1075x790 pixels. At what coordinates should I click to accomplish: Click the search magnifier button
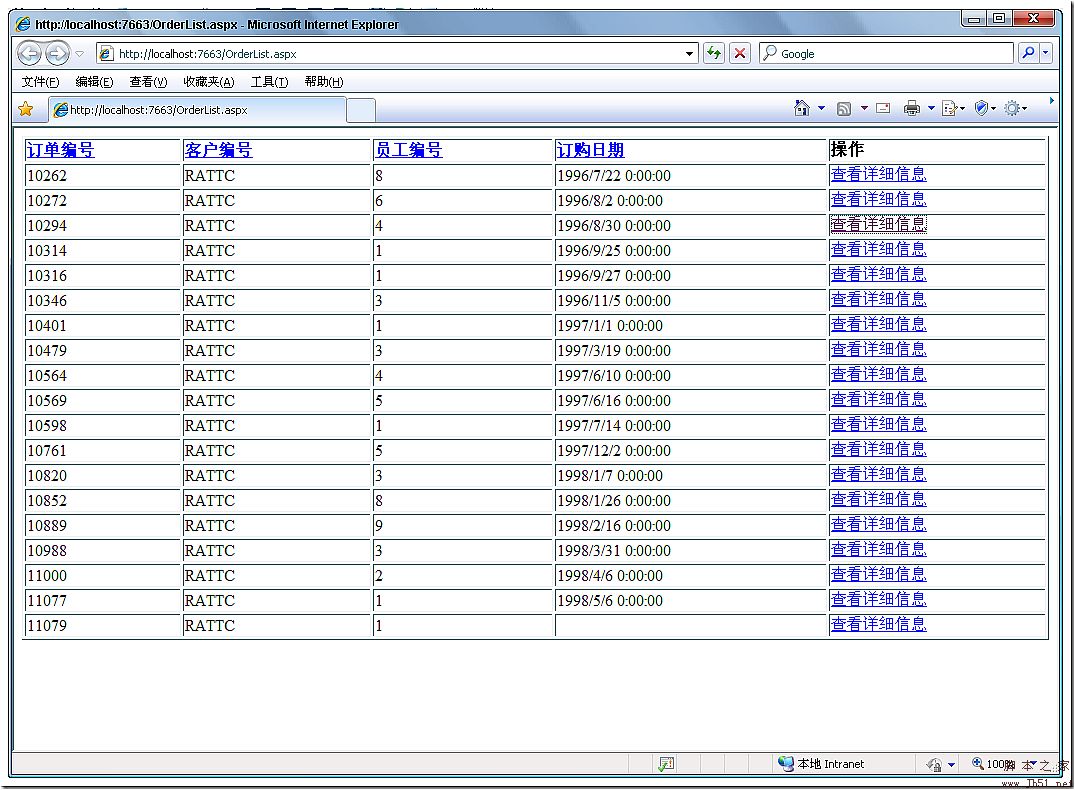point(1028,54)
